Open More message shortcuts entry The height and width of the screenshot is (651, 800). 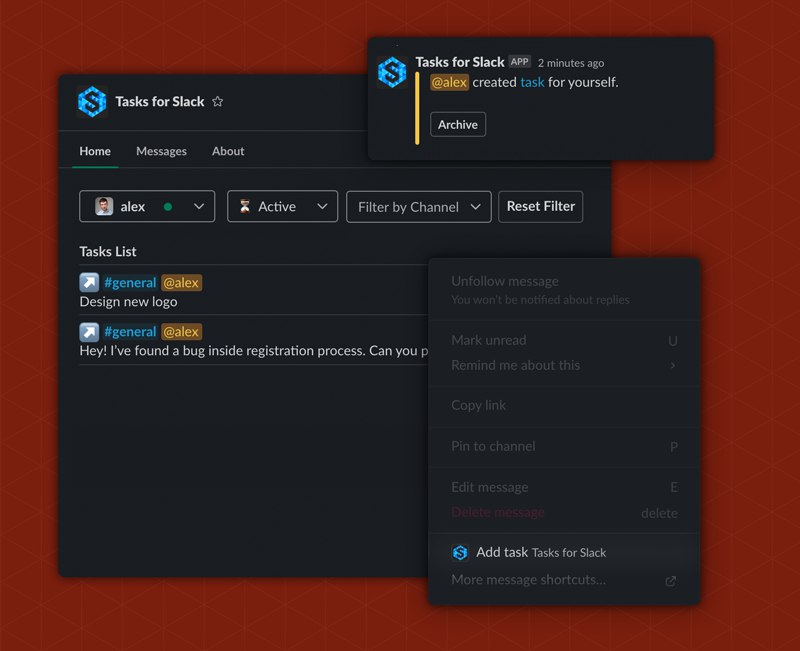coord(564,580)
